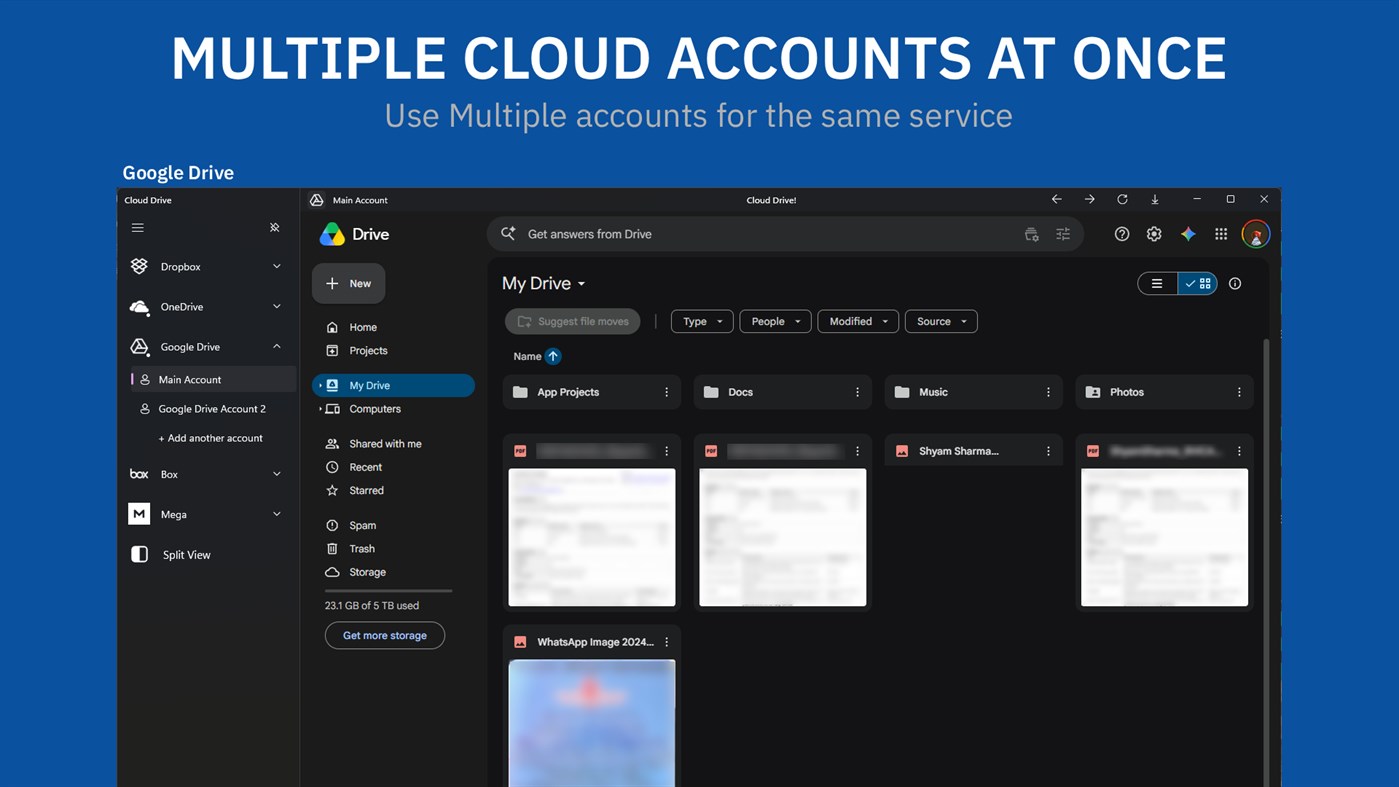Click the storage usage progress bar

click(x=388, y=591)
